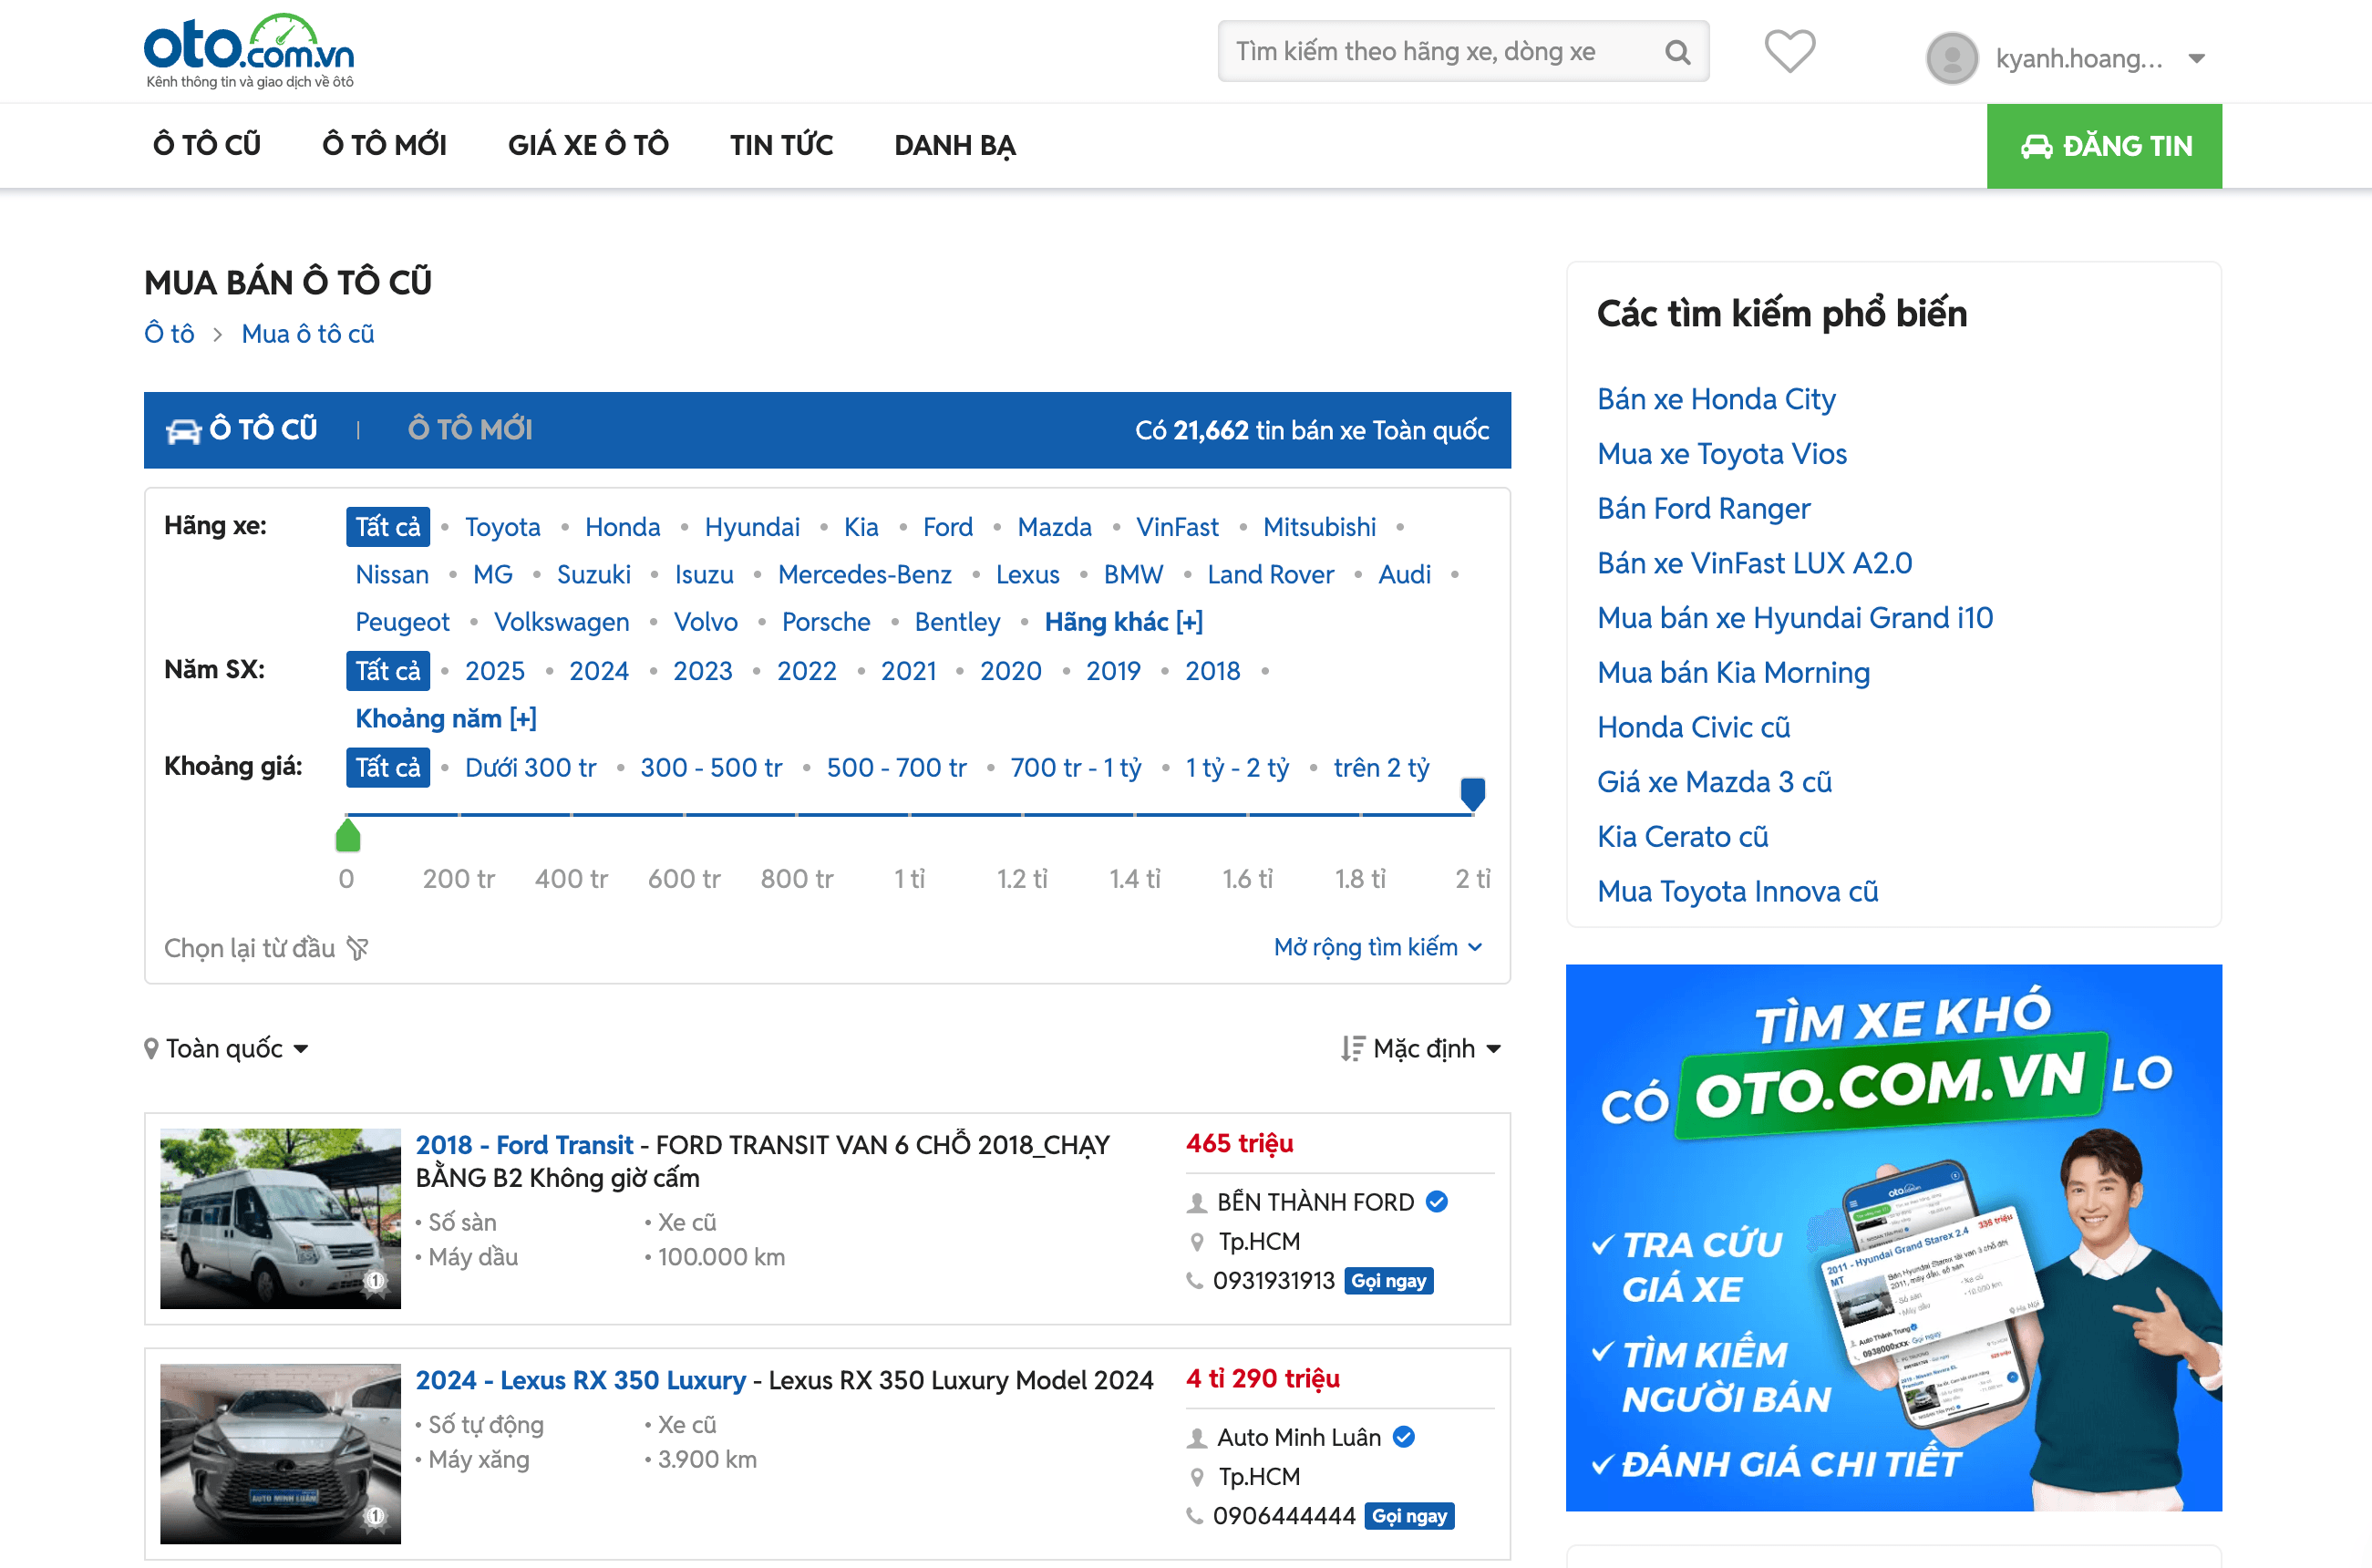The width and height of the screenshot is (2372, 1568).
Task: Open GIÁ XE Ô TÔ menu
Action: pyautogui.click(x=588, y=146)
